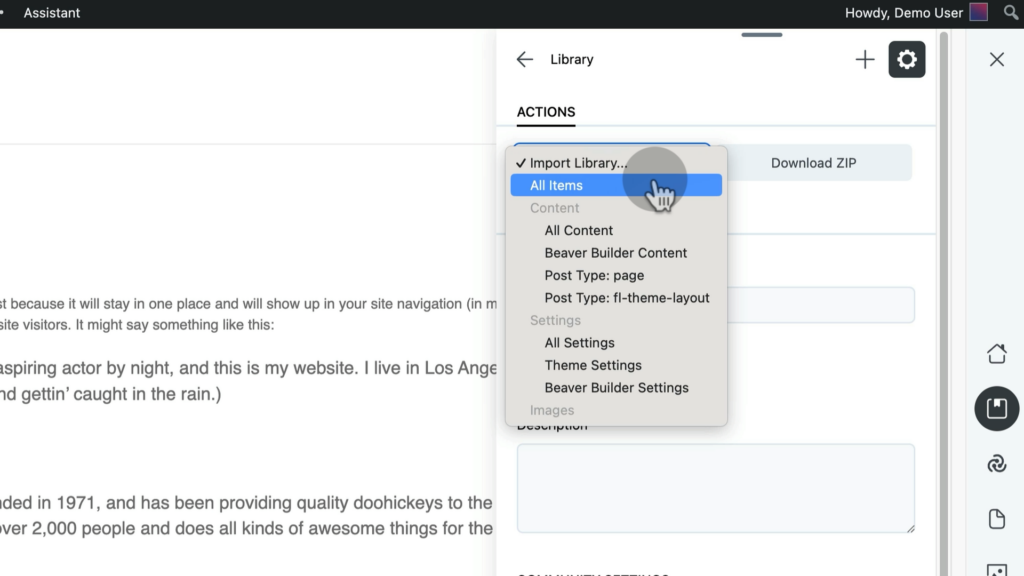The image size is (1024, 576).
Task: Open the Content page icon in sidebar
Action: [x=996, y=519]
